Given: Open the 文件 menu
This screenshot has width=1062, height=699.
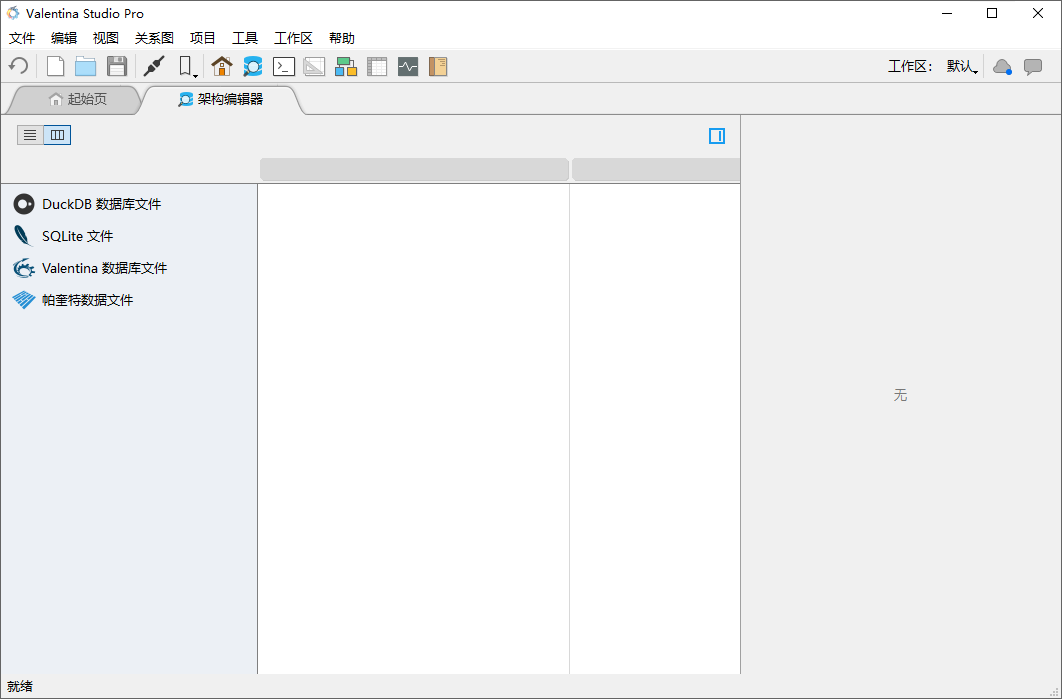Looking at the screenshot, I should [22, 38].
